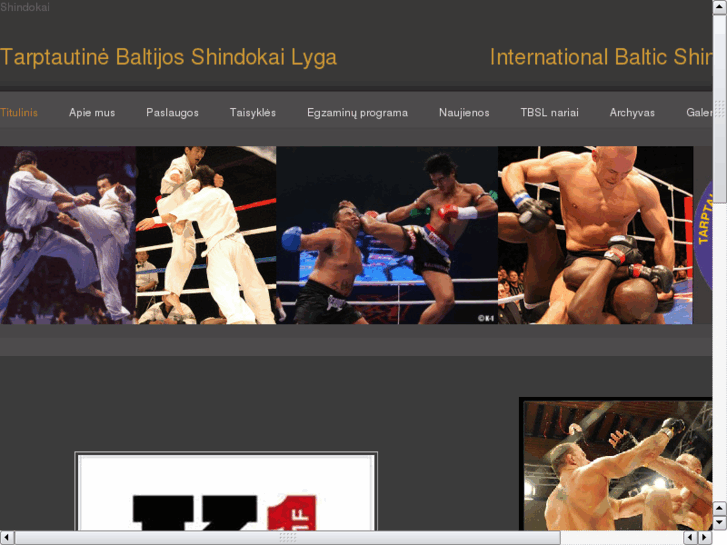
Task: Open the Titulinis menu item
Action: pos(19,113)
